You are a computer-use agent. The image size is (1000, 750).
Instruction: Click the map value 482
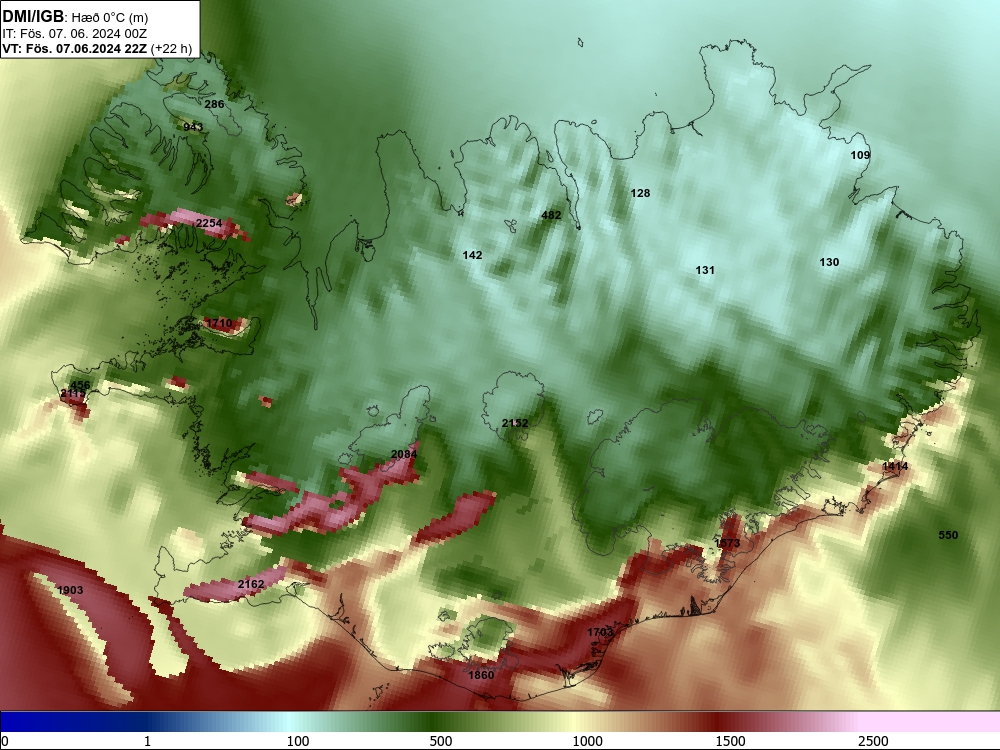(551, 215)
